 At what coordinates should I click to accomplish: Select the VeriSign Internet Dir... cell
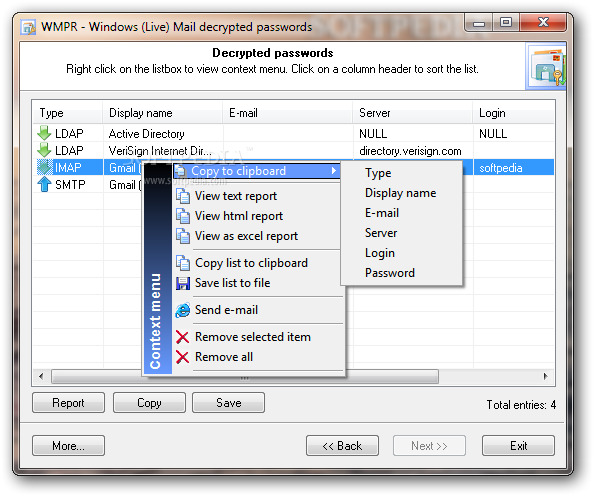(160, 150)
